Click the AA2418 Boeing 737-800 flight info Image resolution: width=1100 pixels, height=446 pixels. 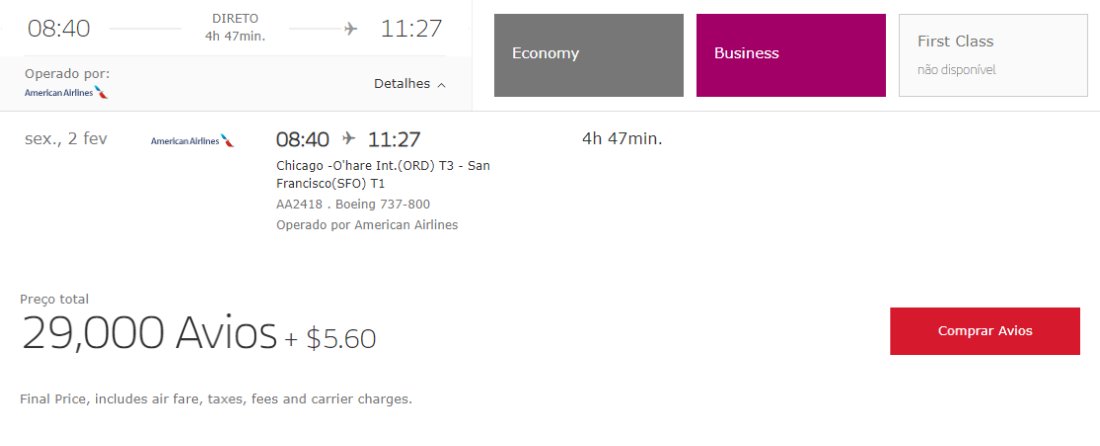(353, 204)
